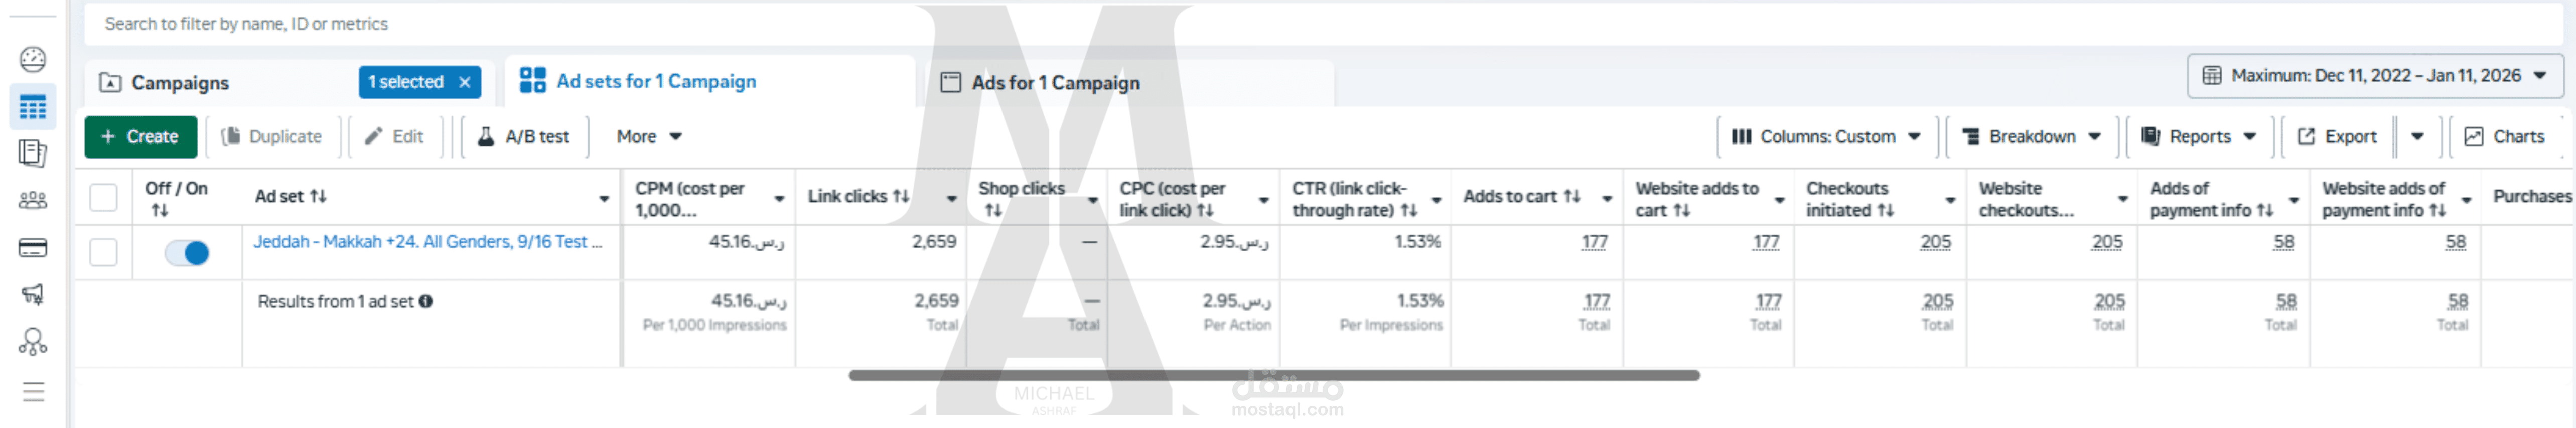Open the Columns: Custom dropdown
The width and height of the screenshot is (2576, 428).
coord(1826,137)
